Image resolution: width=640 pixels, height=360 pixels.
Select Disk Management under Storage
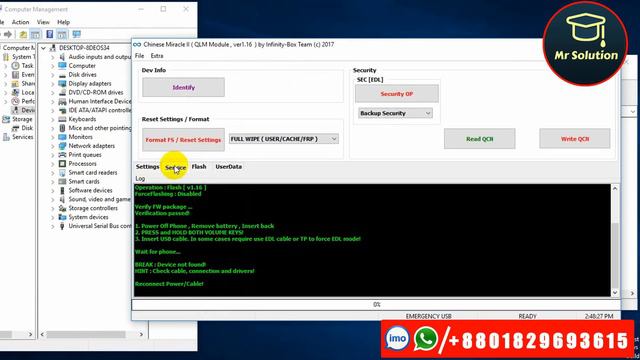[x=27, y=128]
